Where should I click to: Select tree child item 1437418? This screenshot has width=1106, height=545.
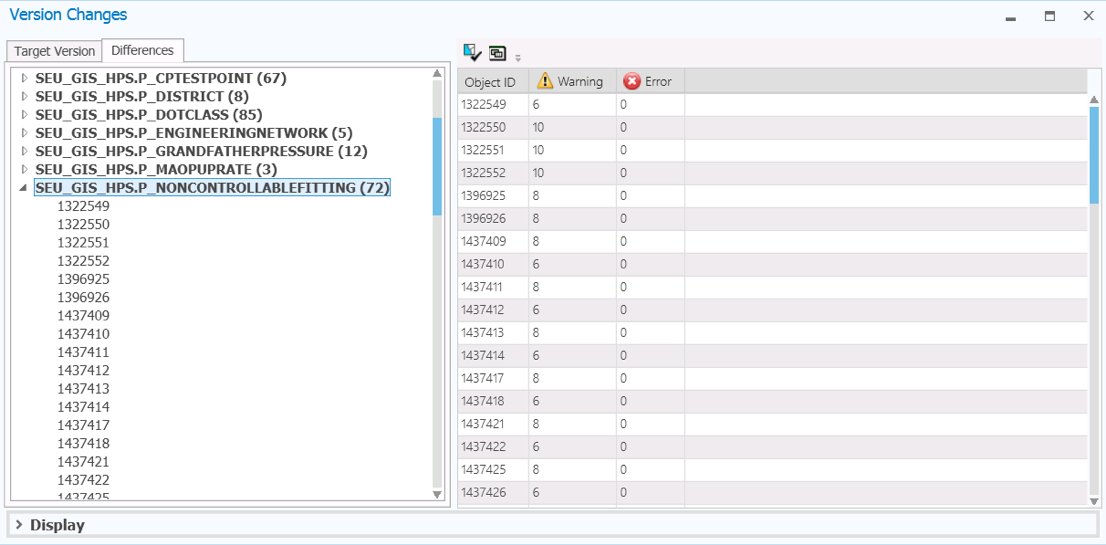pyautogui.click(x=83, y=444)
